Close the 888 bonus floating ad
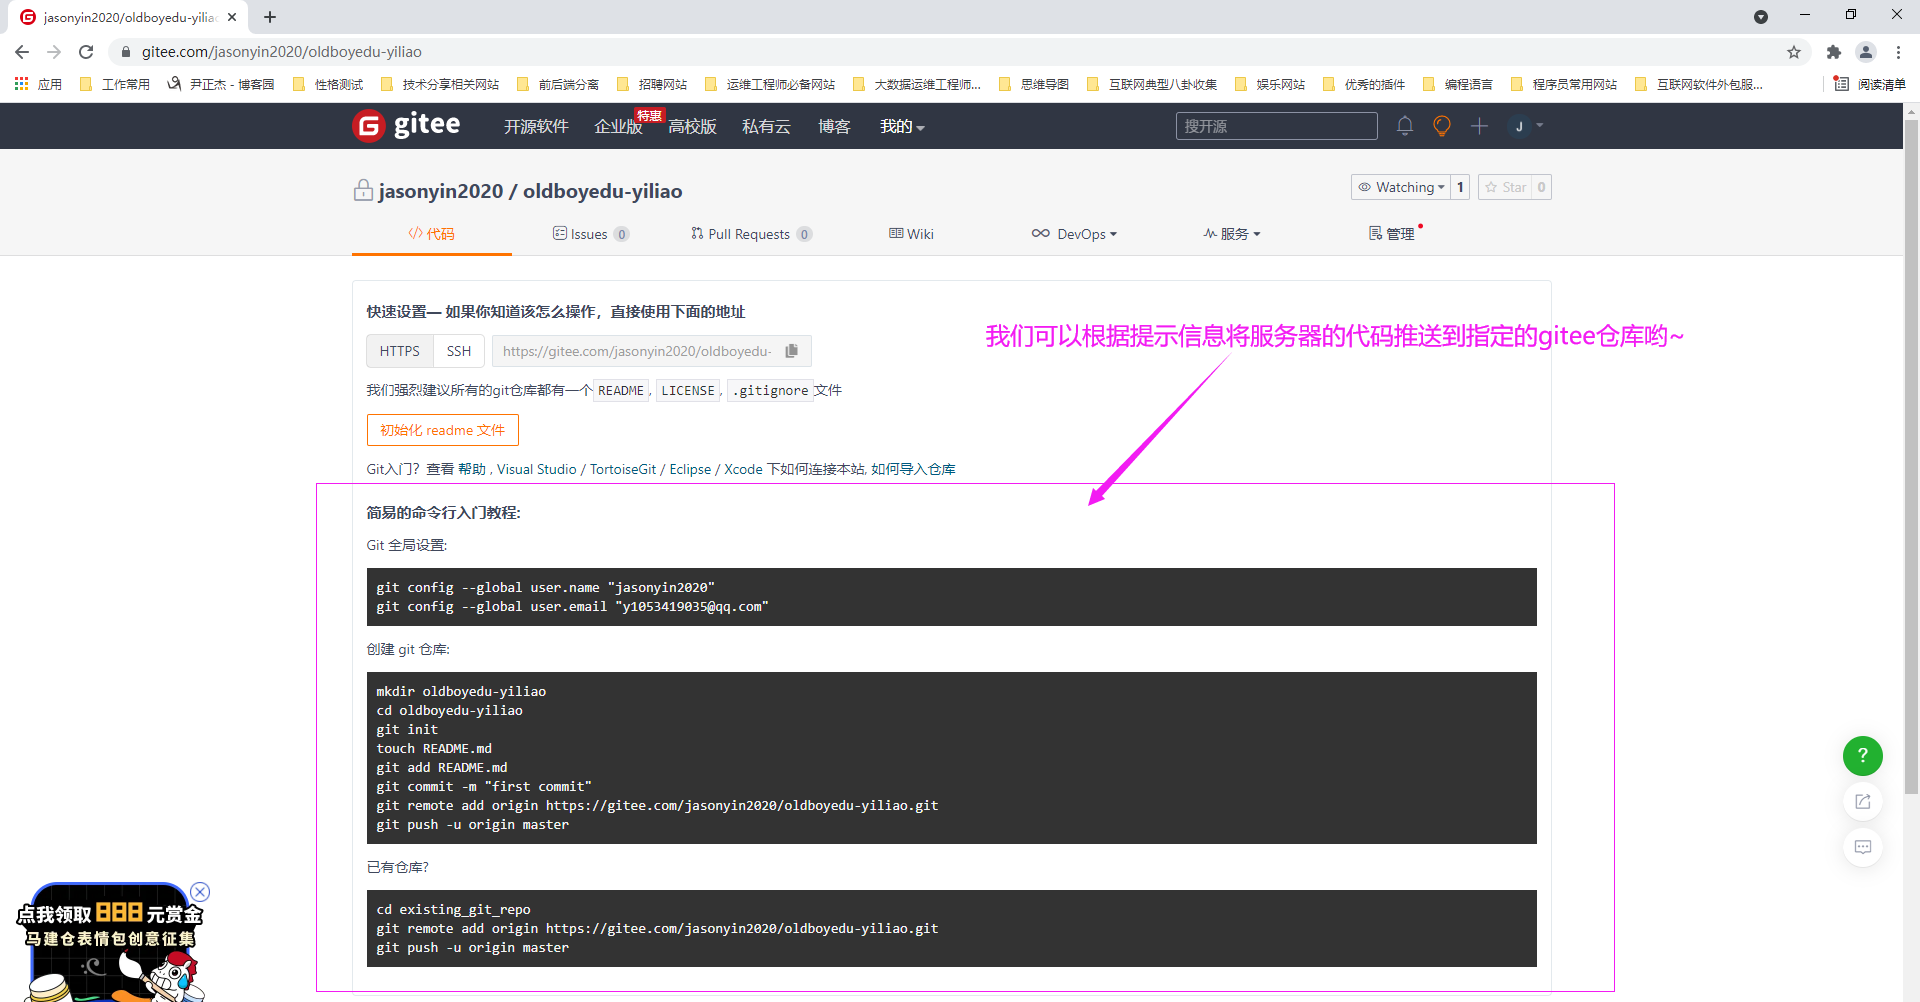Viewport: 1920px width, 1002px height. pos(200,892)
